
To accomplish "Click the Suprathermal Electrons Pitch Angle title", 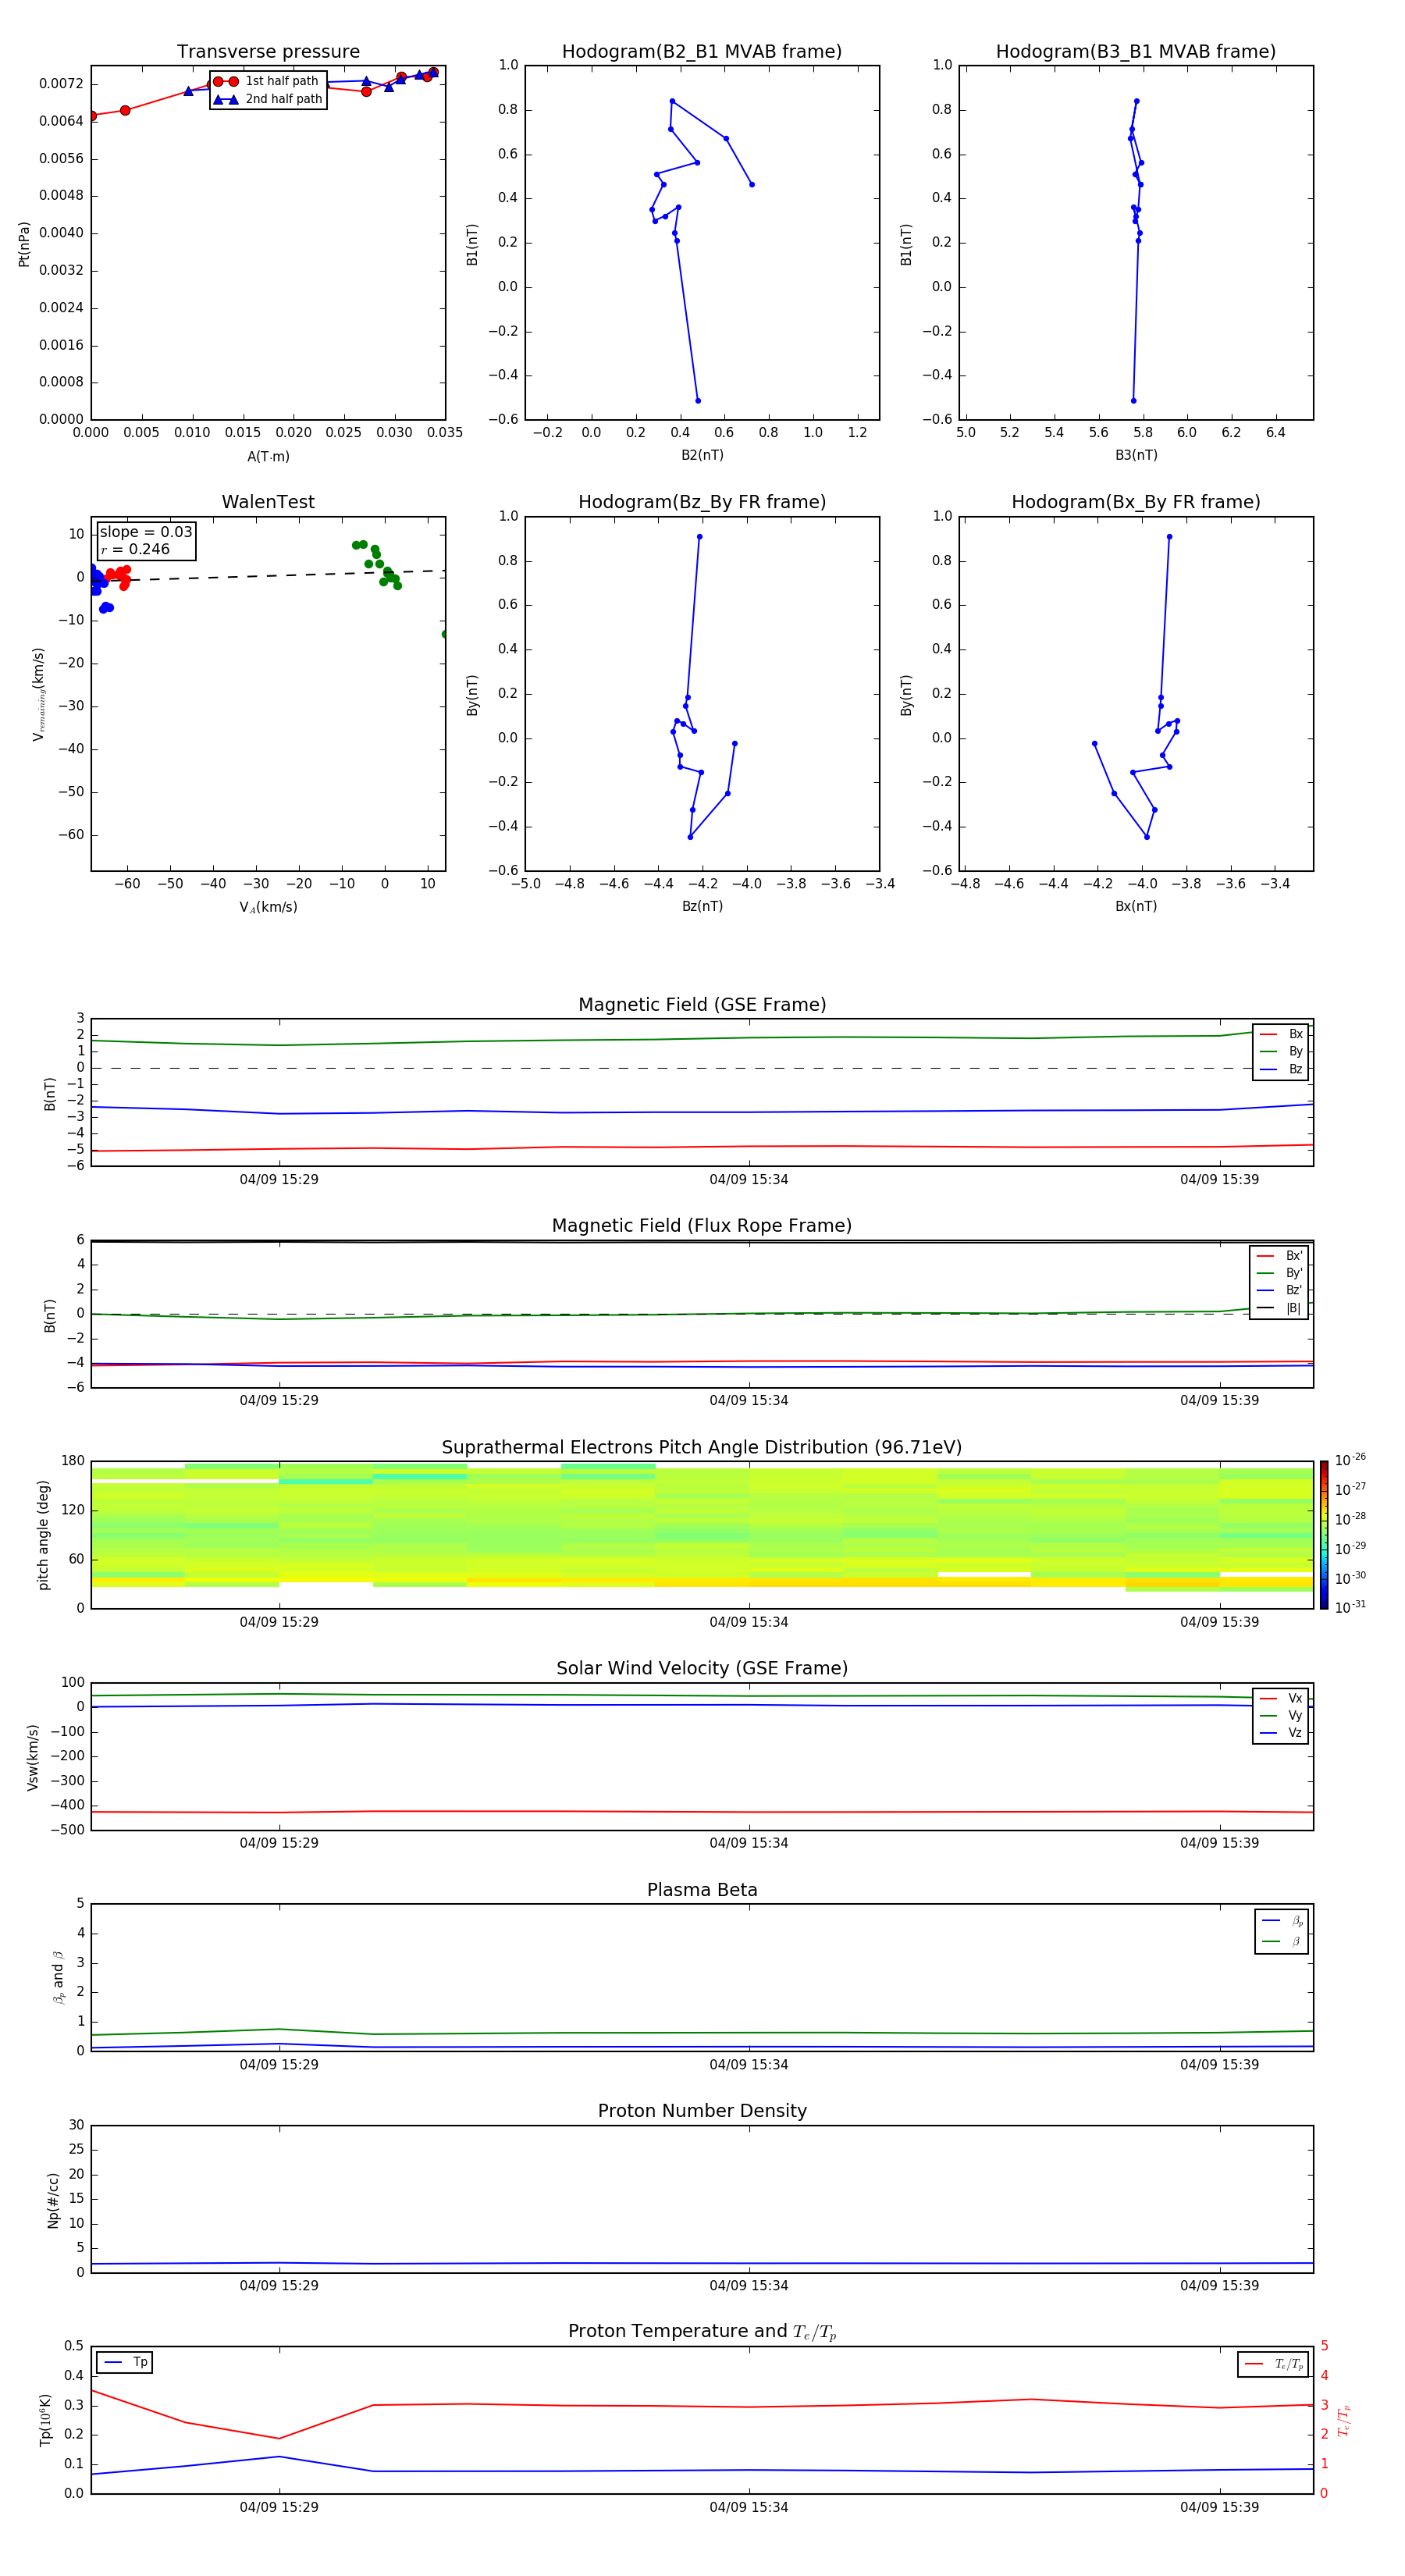I will 702,1448.
